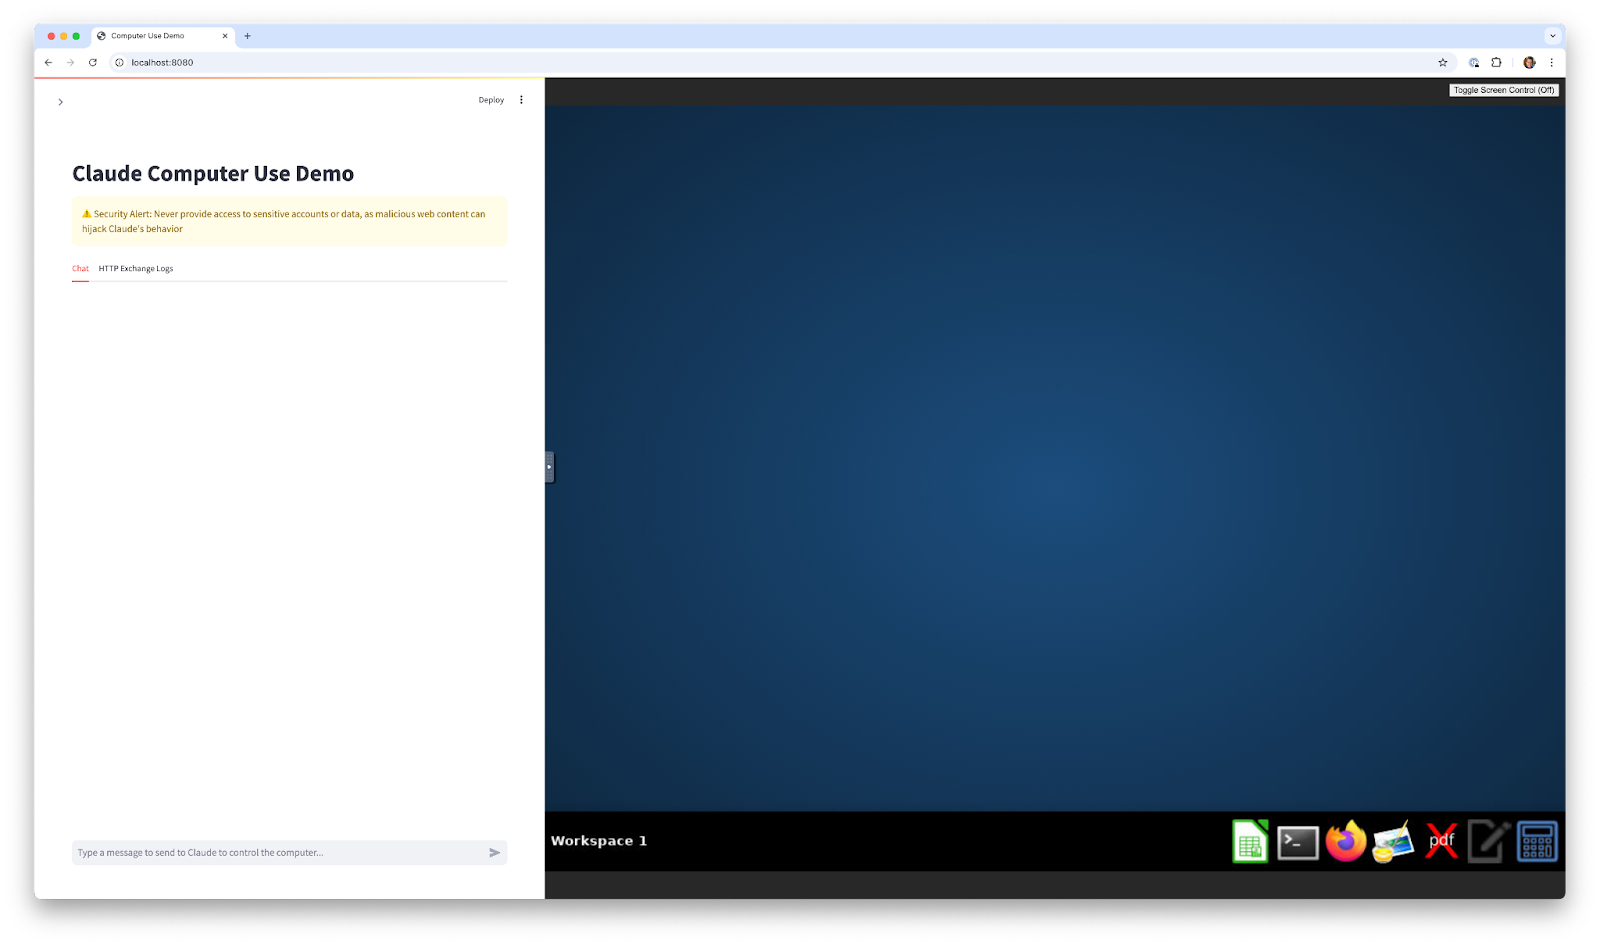Go back with the browser back arrow

tap(48, 62)
